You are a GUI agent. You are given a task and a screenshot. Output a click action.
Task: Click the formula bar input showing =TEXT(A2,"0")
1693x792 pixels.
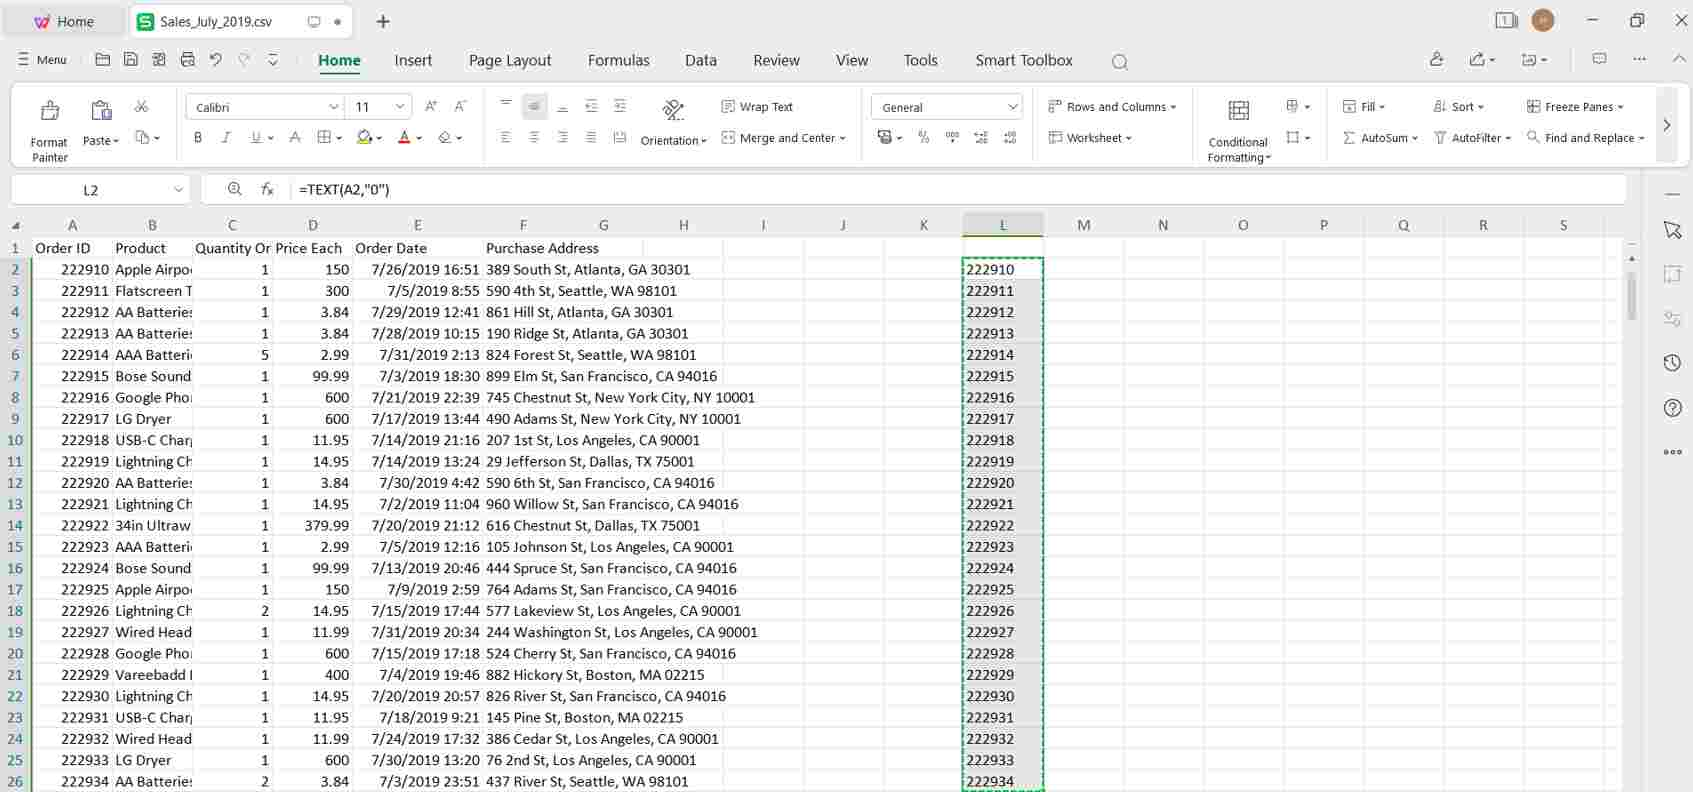tap(956, 189)
